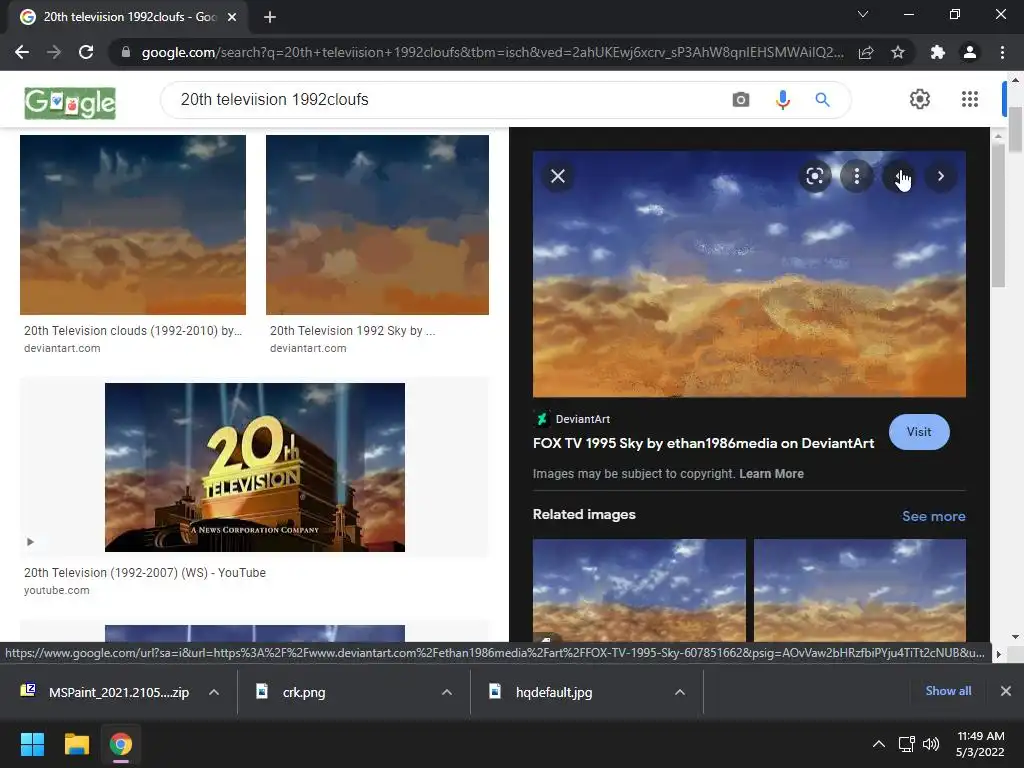Screen dimensions: 1024x768
Task: Open a new browser tab
Action: pos(270,17)
